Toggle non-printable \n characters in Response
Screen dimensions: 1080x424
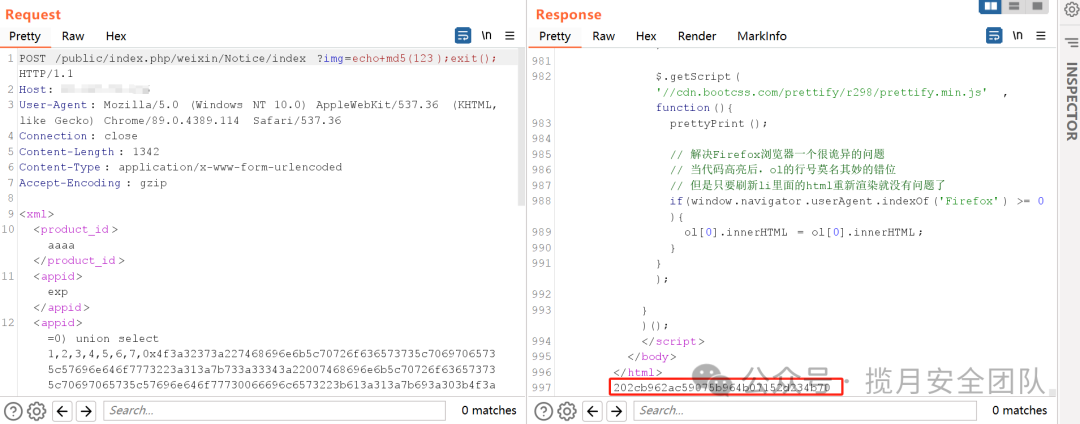pos(1017,36)
